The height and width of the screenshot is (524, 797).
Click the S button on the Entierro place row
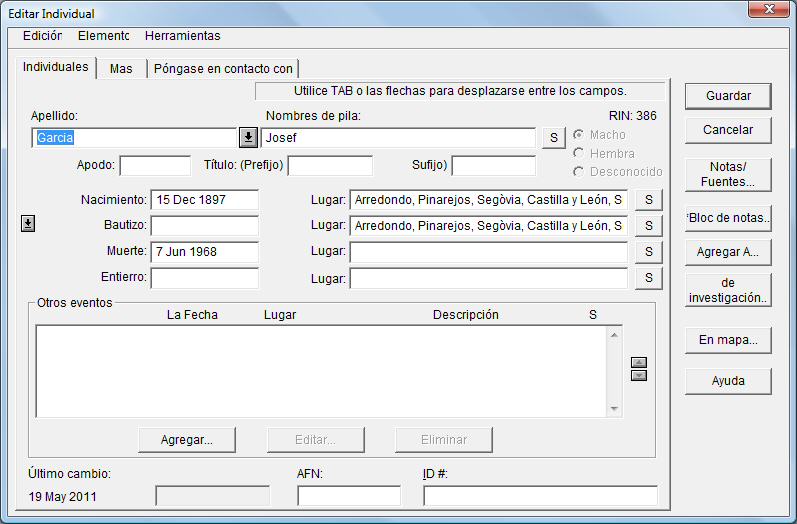coord(648,278)
